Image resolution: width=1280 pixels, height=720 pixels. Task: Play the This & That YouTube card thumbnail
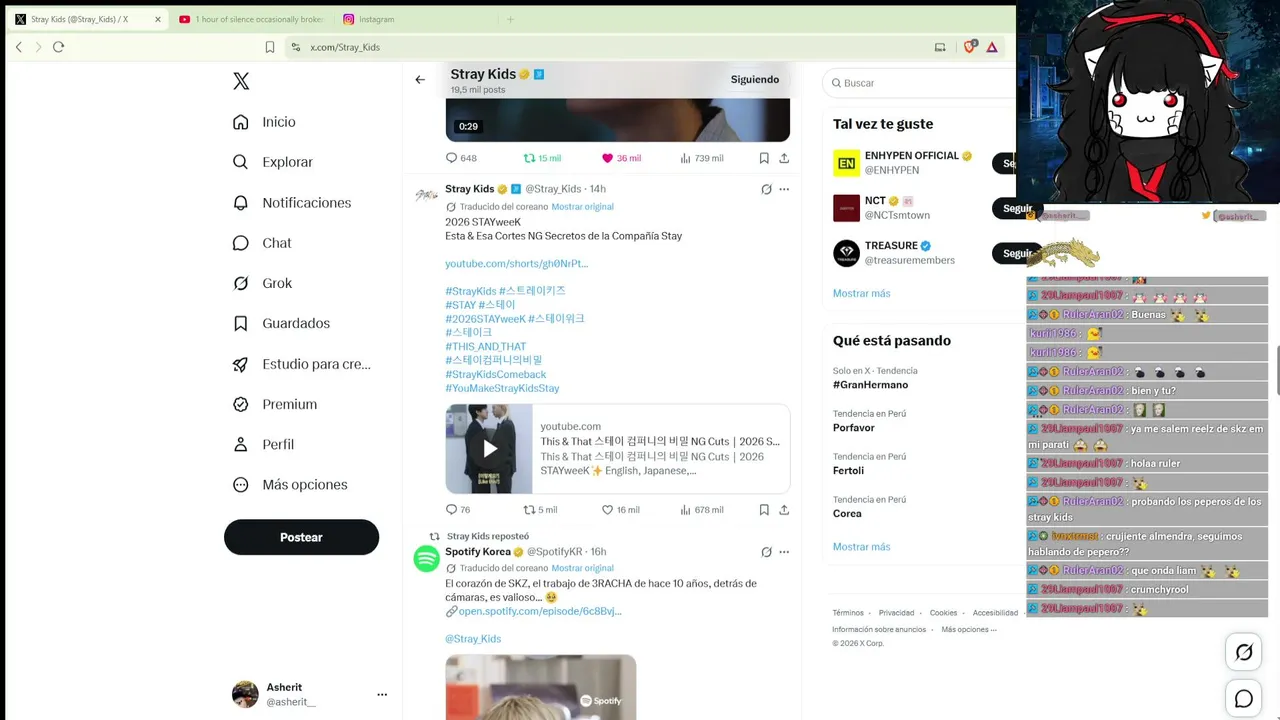point(489,449)
